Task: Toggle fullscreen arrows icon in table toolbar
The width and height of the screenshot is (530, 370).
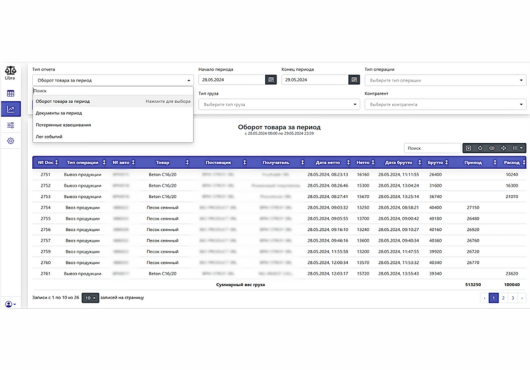Action: [x=503, y=148]
